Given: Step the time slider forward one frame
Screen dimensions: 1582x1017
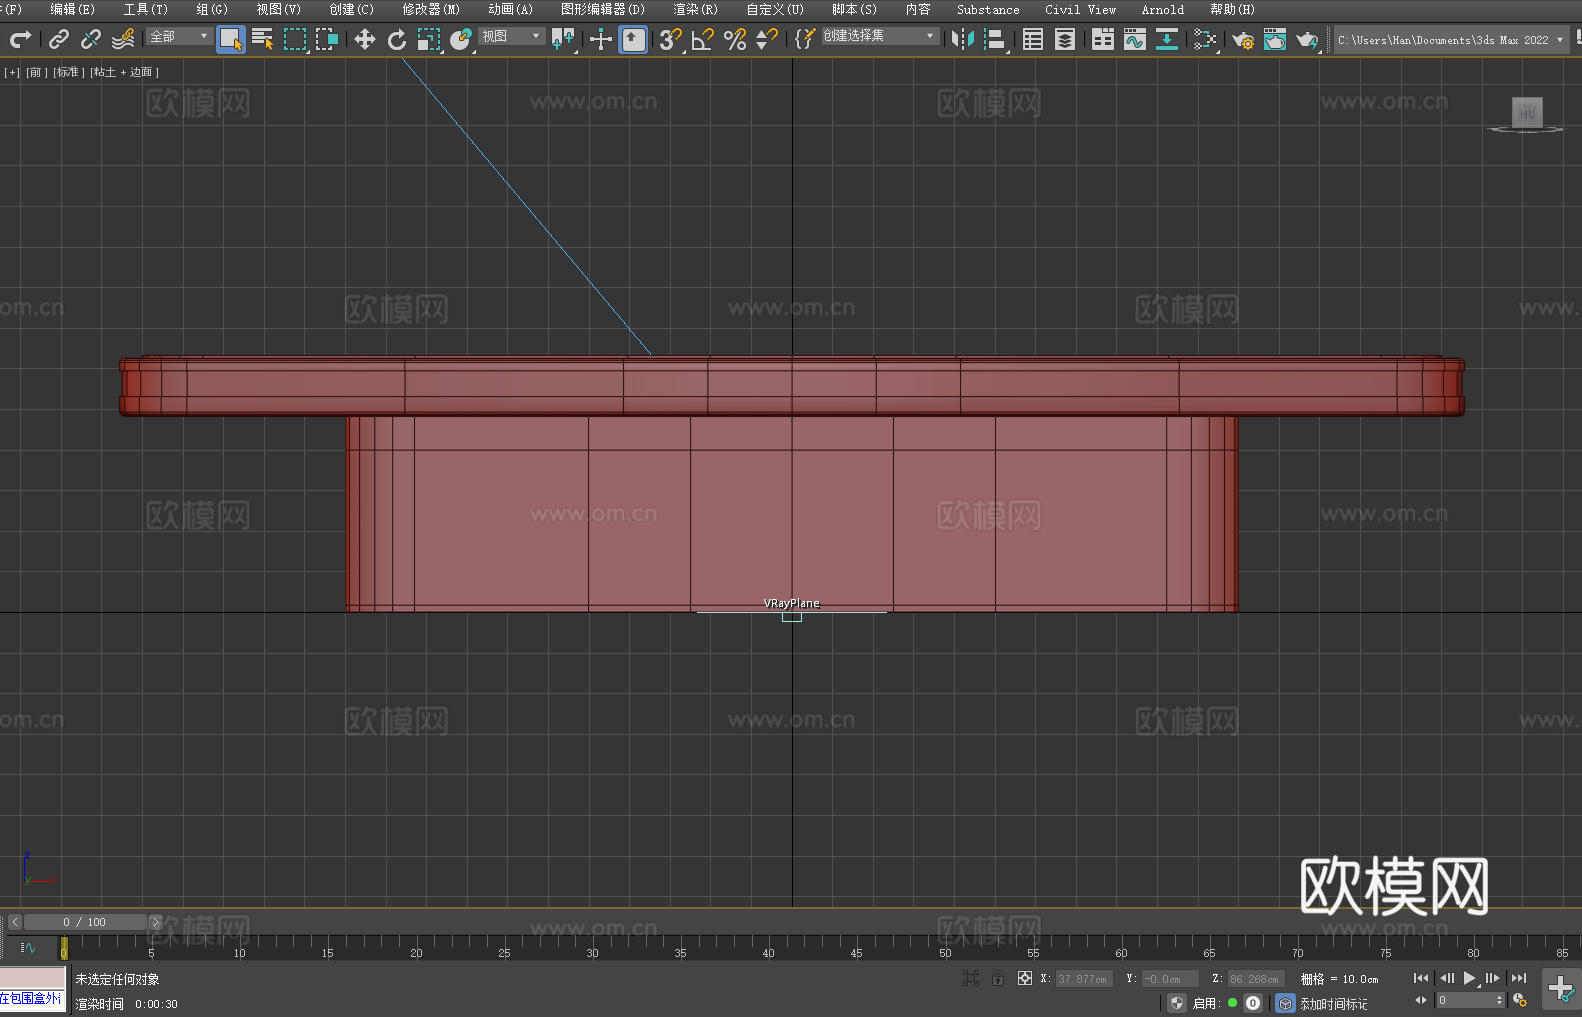Looking at the screenshot, I should tap(155, 922).
